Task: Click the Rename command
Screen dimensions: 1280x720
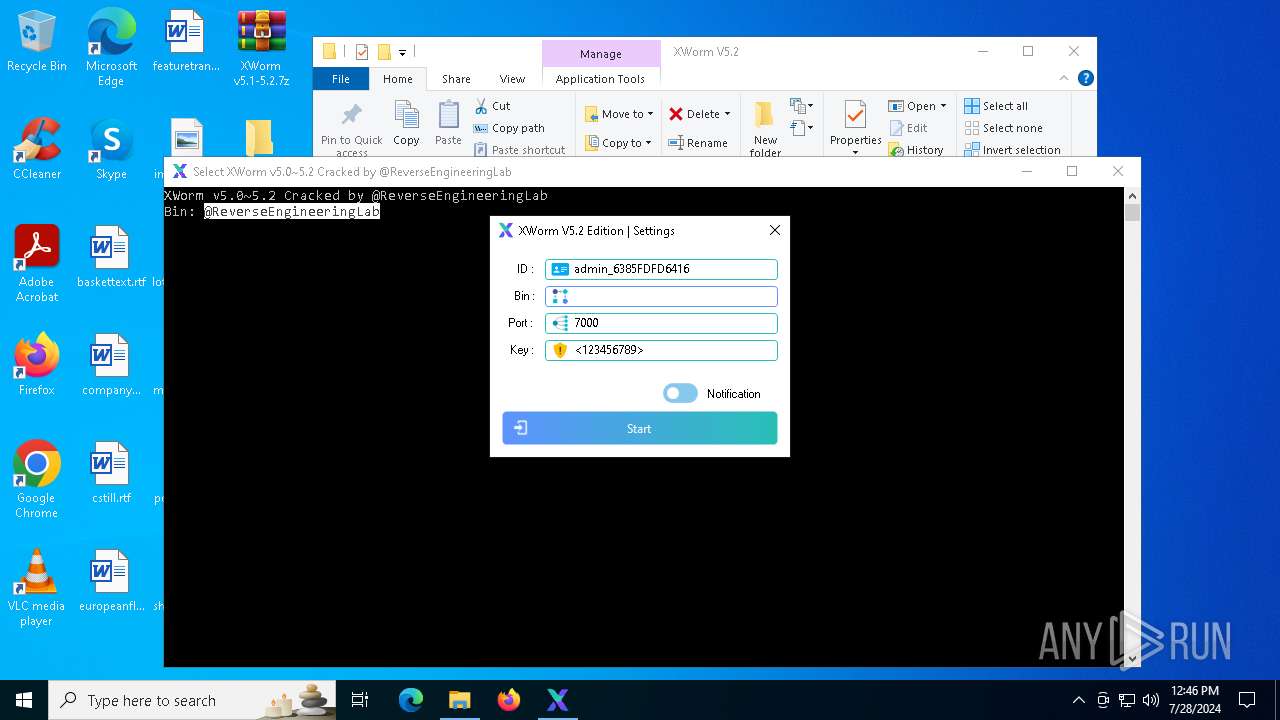Action: [x=698, y=143]
